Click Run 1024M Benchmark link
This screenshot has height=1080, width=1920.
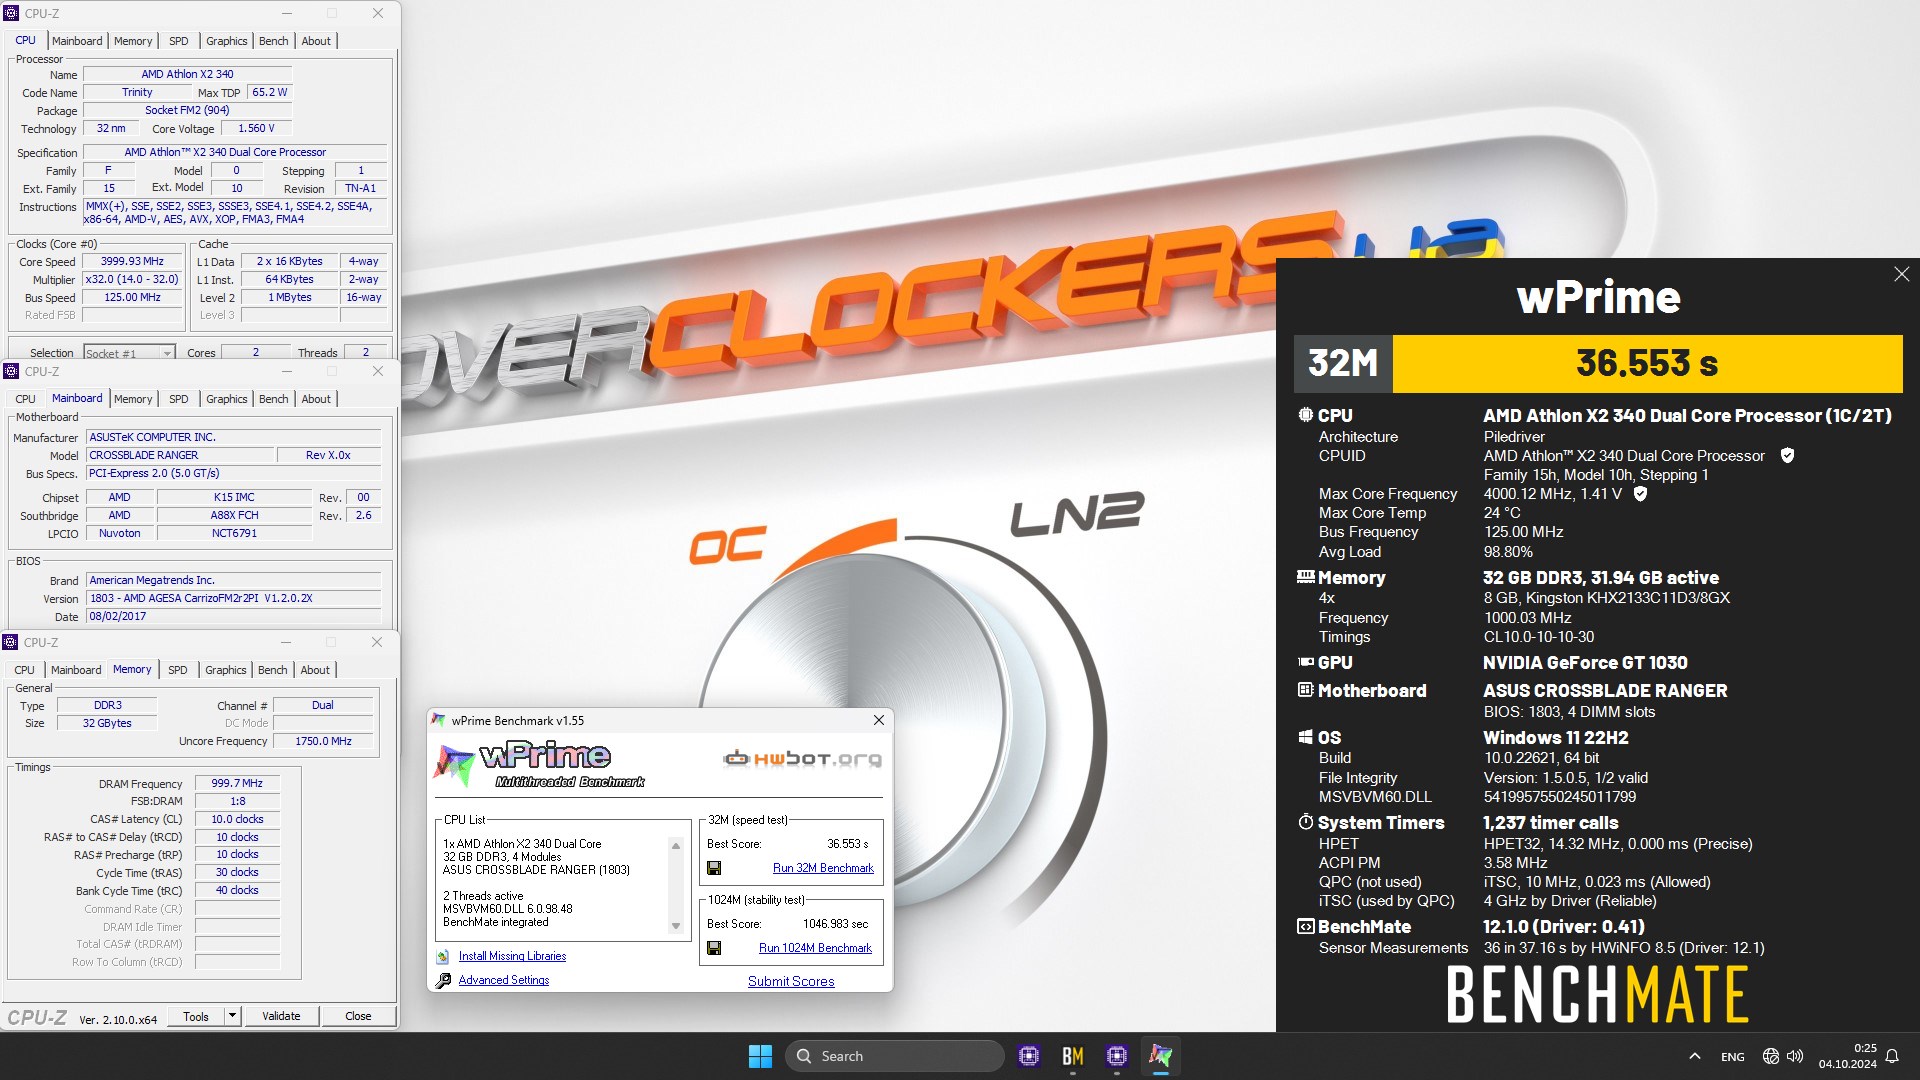tap(815, 948)
